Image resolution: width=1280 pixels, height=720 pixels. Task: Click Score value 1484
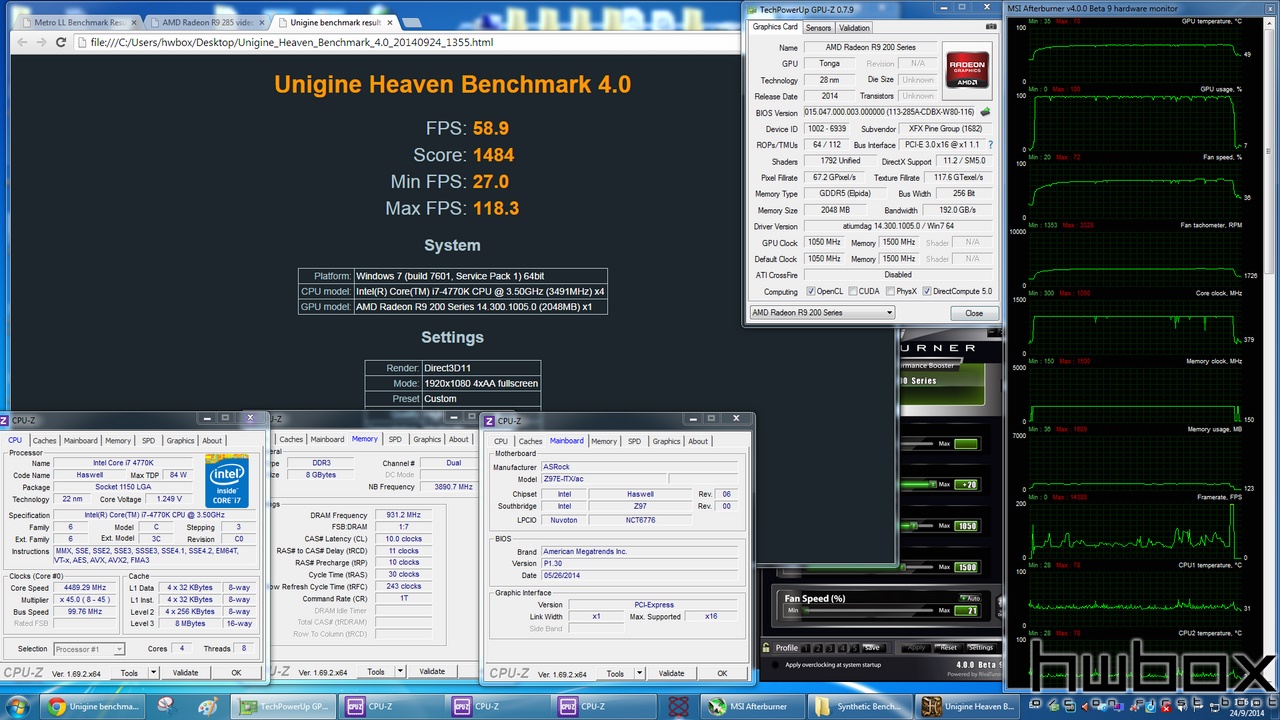click(493, 155)
